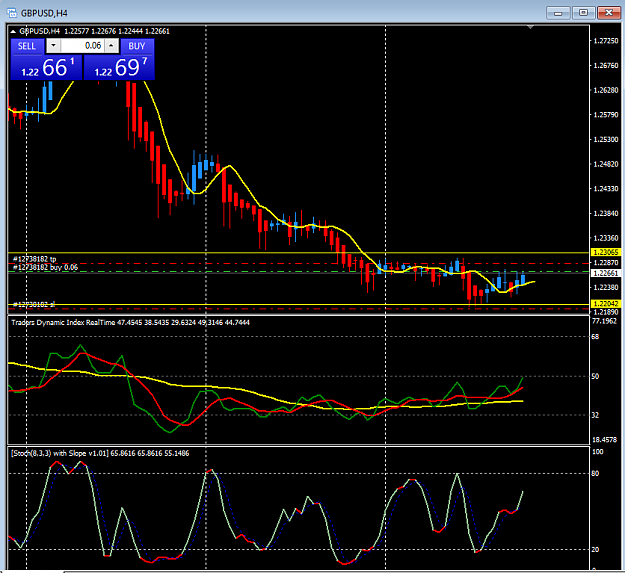Click the 77.1962 value on TDI scale
This screenshot has height=573, width=625.
604,321
